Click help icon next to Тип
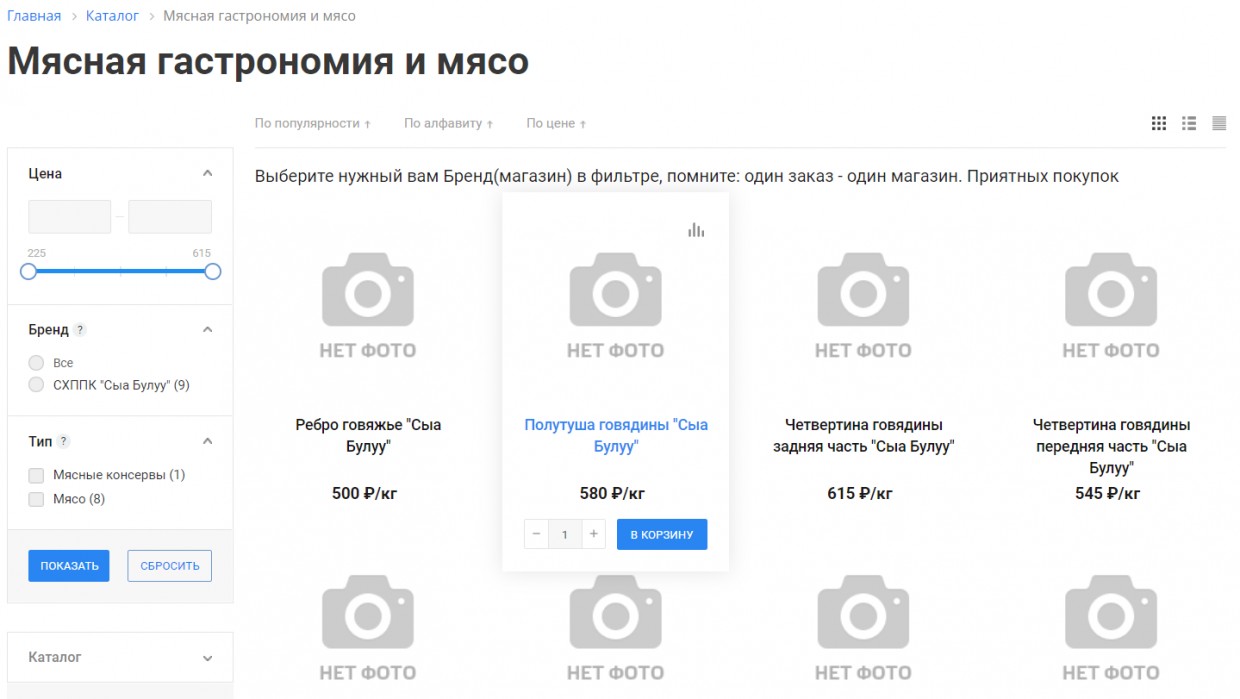This screenshot has height=699, width=1240. tap(64, 442)
